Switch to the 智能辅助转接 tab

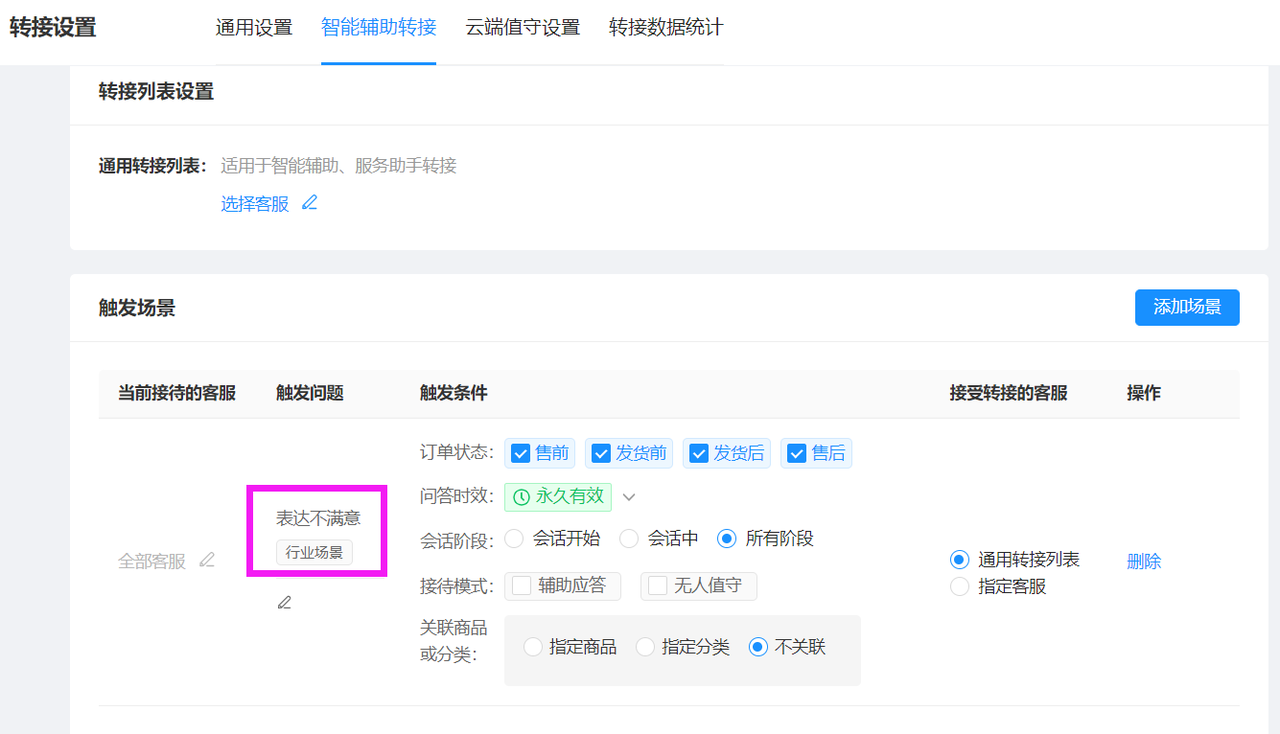tap(379, 27)
